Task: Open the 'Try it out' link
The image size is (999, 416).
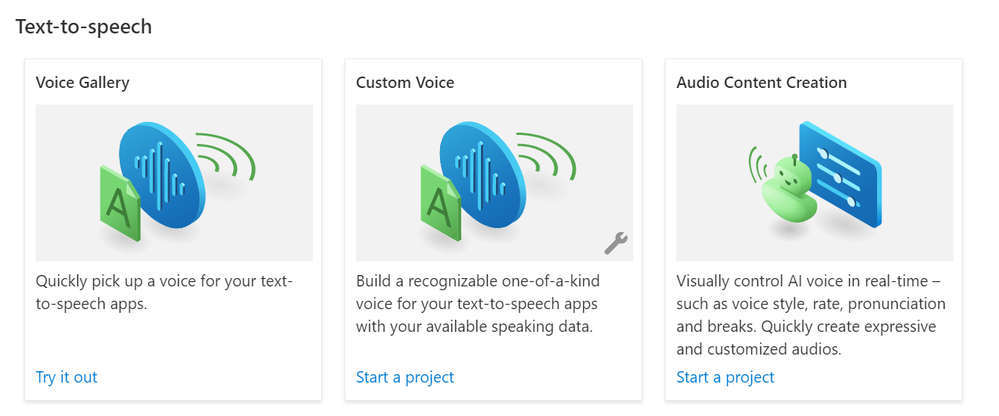Action: [66, 377]
